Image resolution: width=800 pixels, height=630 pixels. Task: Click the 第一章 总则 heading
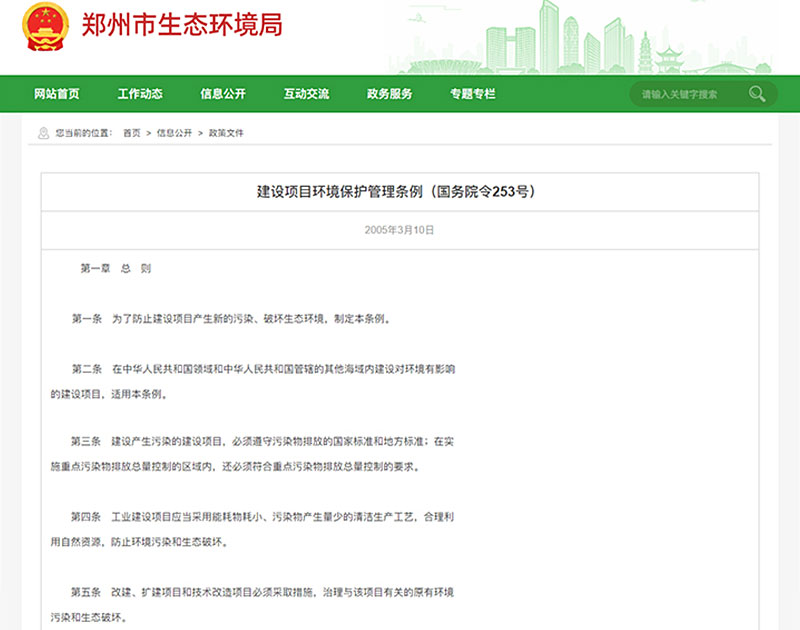point(115,269)
